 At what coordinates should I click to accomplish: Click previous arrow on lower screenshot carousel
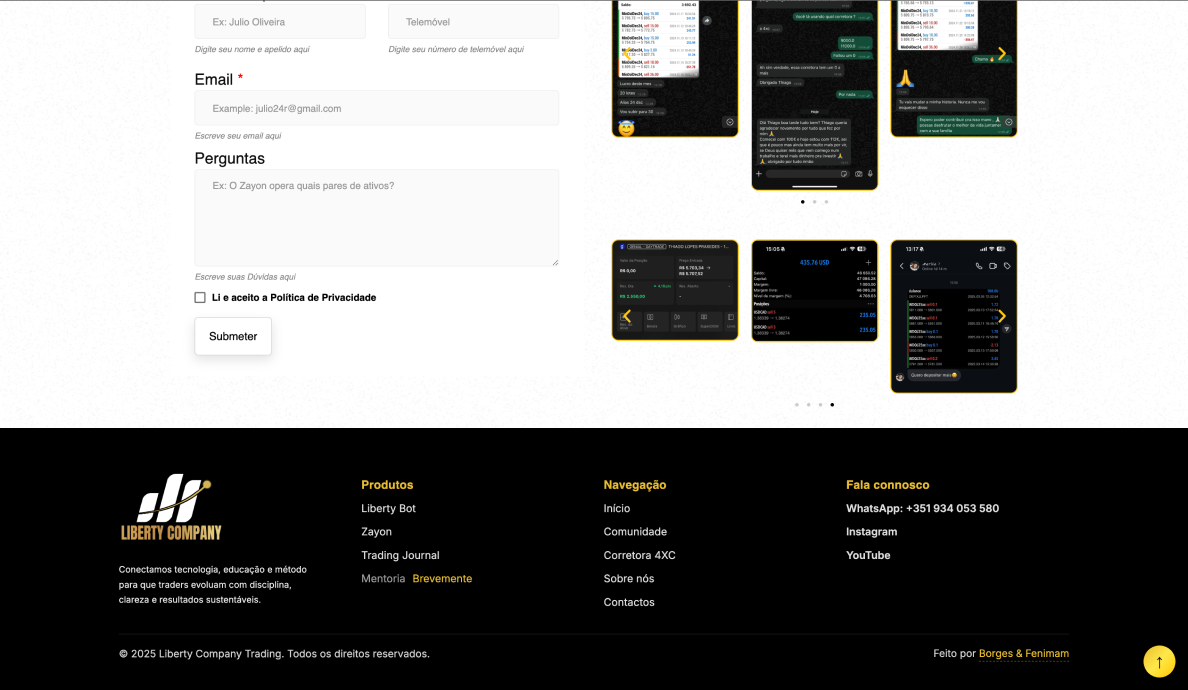pos(627,317)
